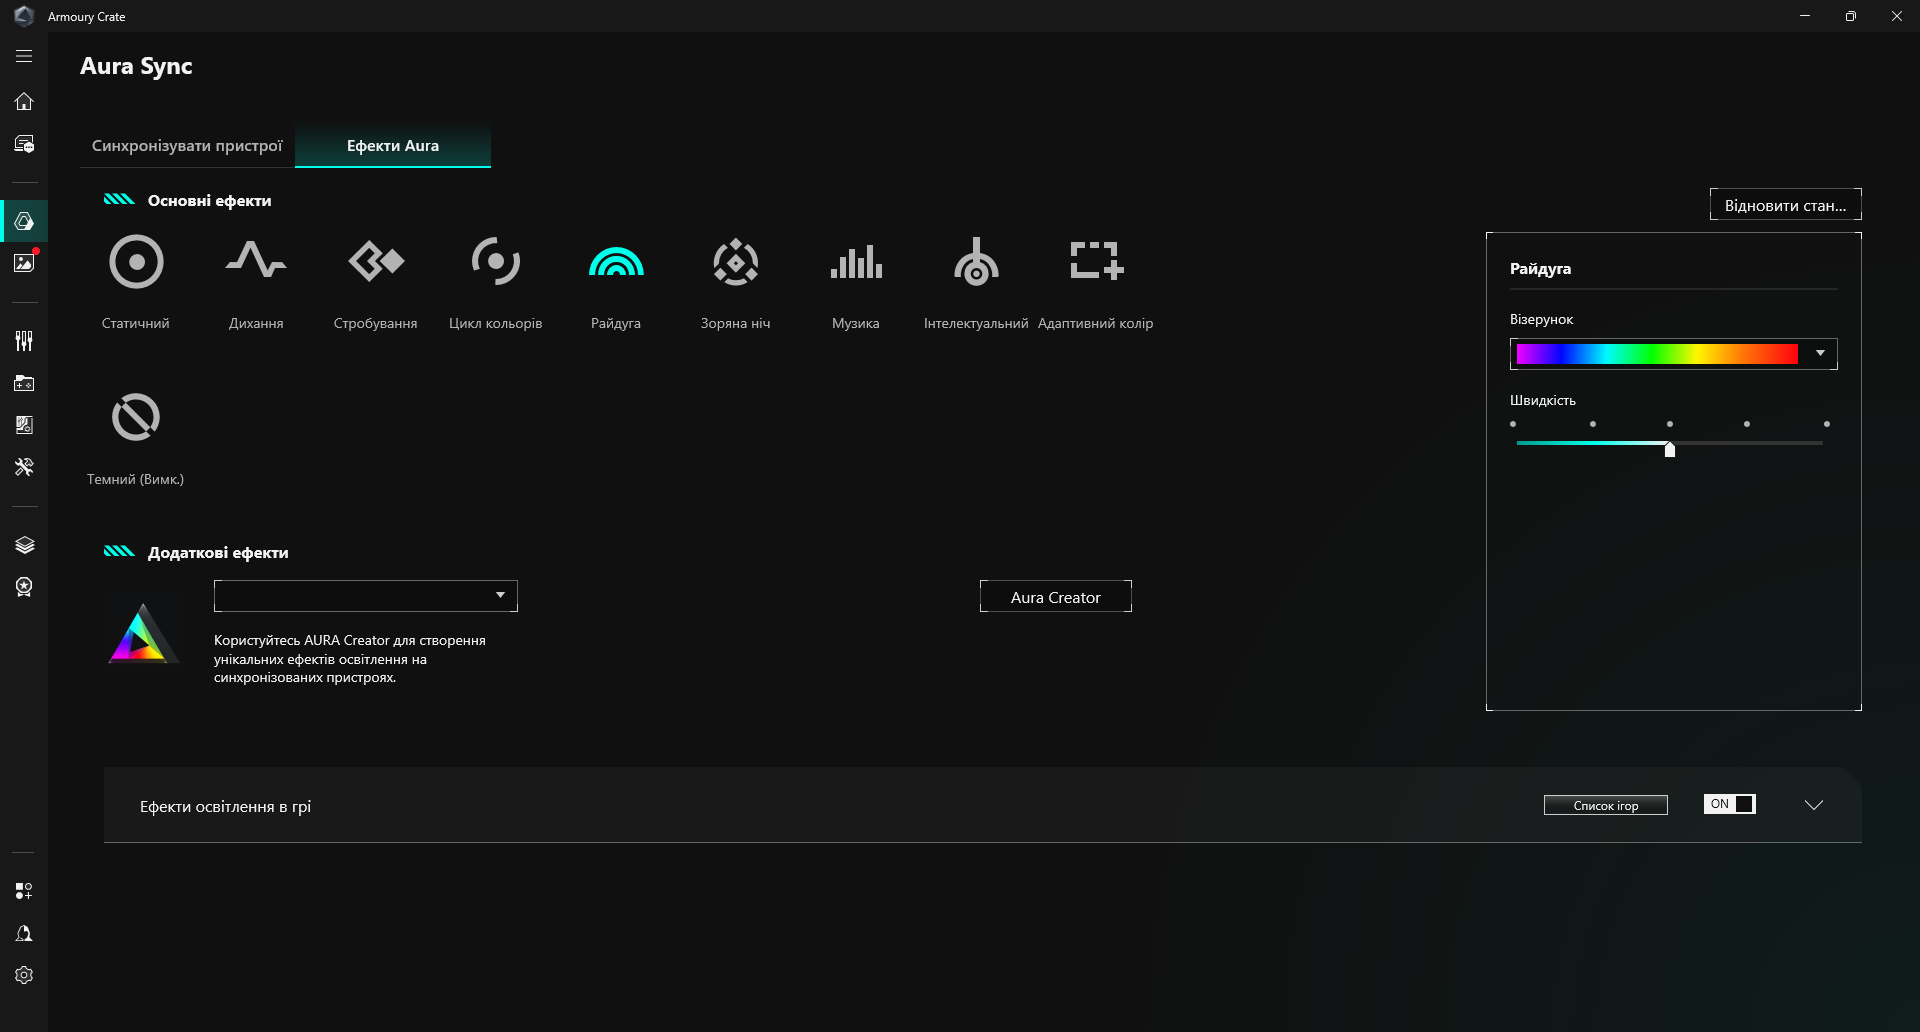Click the 'Aura Sync' page title
This screenshot has height=1032, width=1920.
coord(136,66)
